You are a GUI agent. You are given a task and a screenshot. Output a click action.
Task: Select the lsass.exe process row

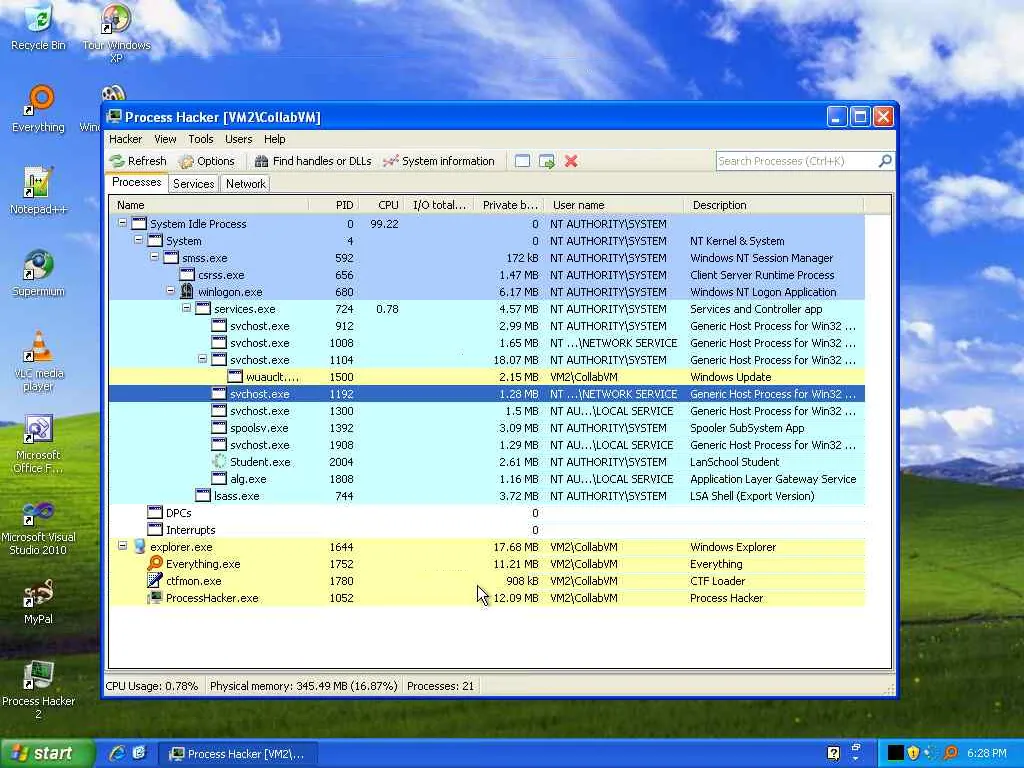[487, 496]
